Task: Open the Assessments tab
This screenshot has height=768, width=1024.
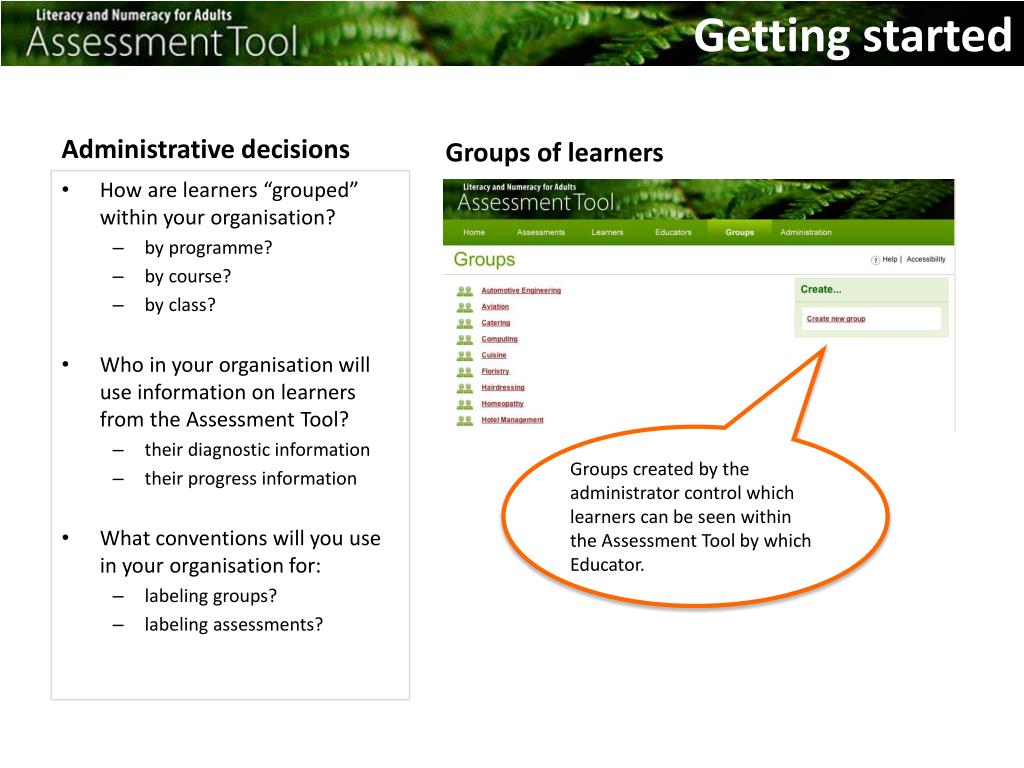Action: pos(541,232)
